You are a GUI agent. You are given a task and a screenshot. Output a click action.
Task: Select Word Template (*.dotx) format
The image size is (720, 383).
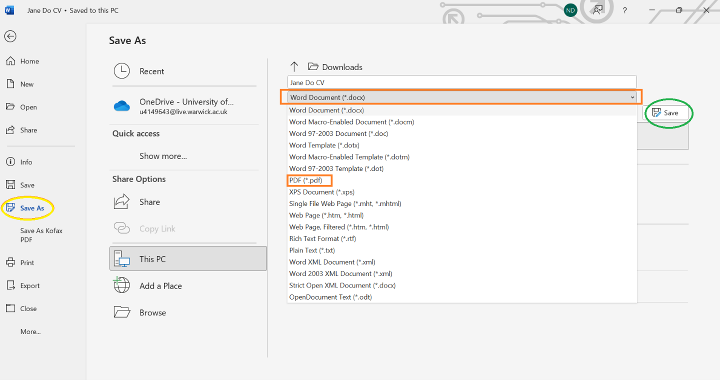pyautogui.click(x=324, y=145)
